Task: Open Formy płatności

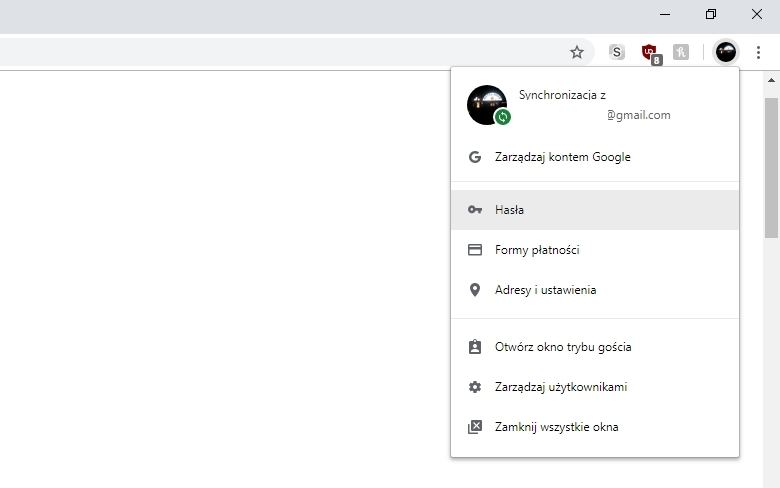Action: (x=537, y=250)
